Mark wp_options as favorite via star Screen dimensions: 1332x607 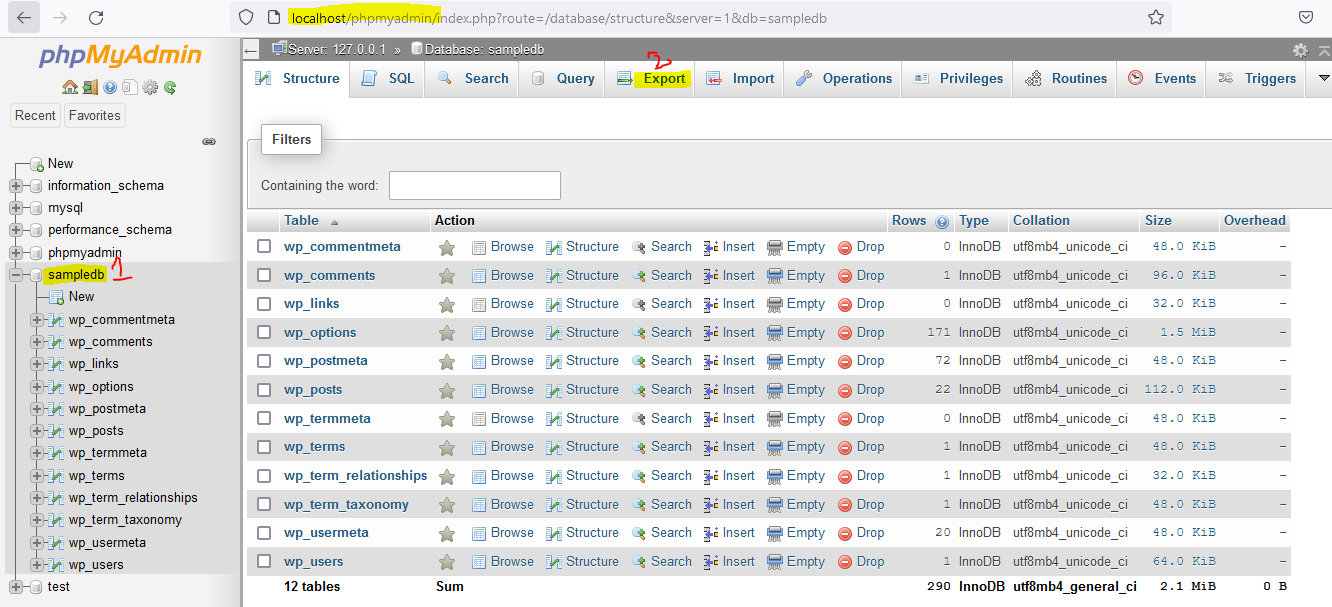coord(447,333)
